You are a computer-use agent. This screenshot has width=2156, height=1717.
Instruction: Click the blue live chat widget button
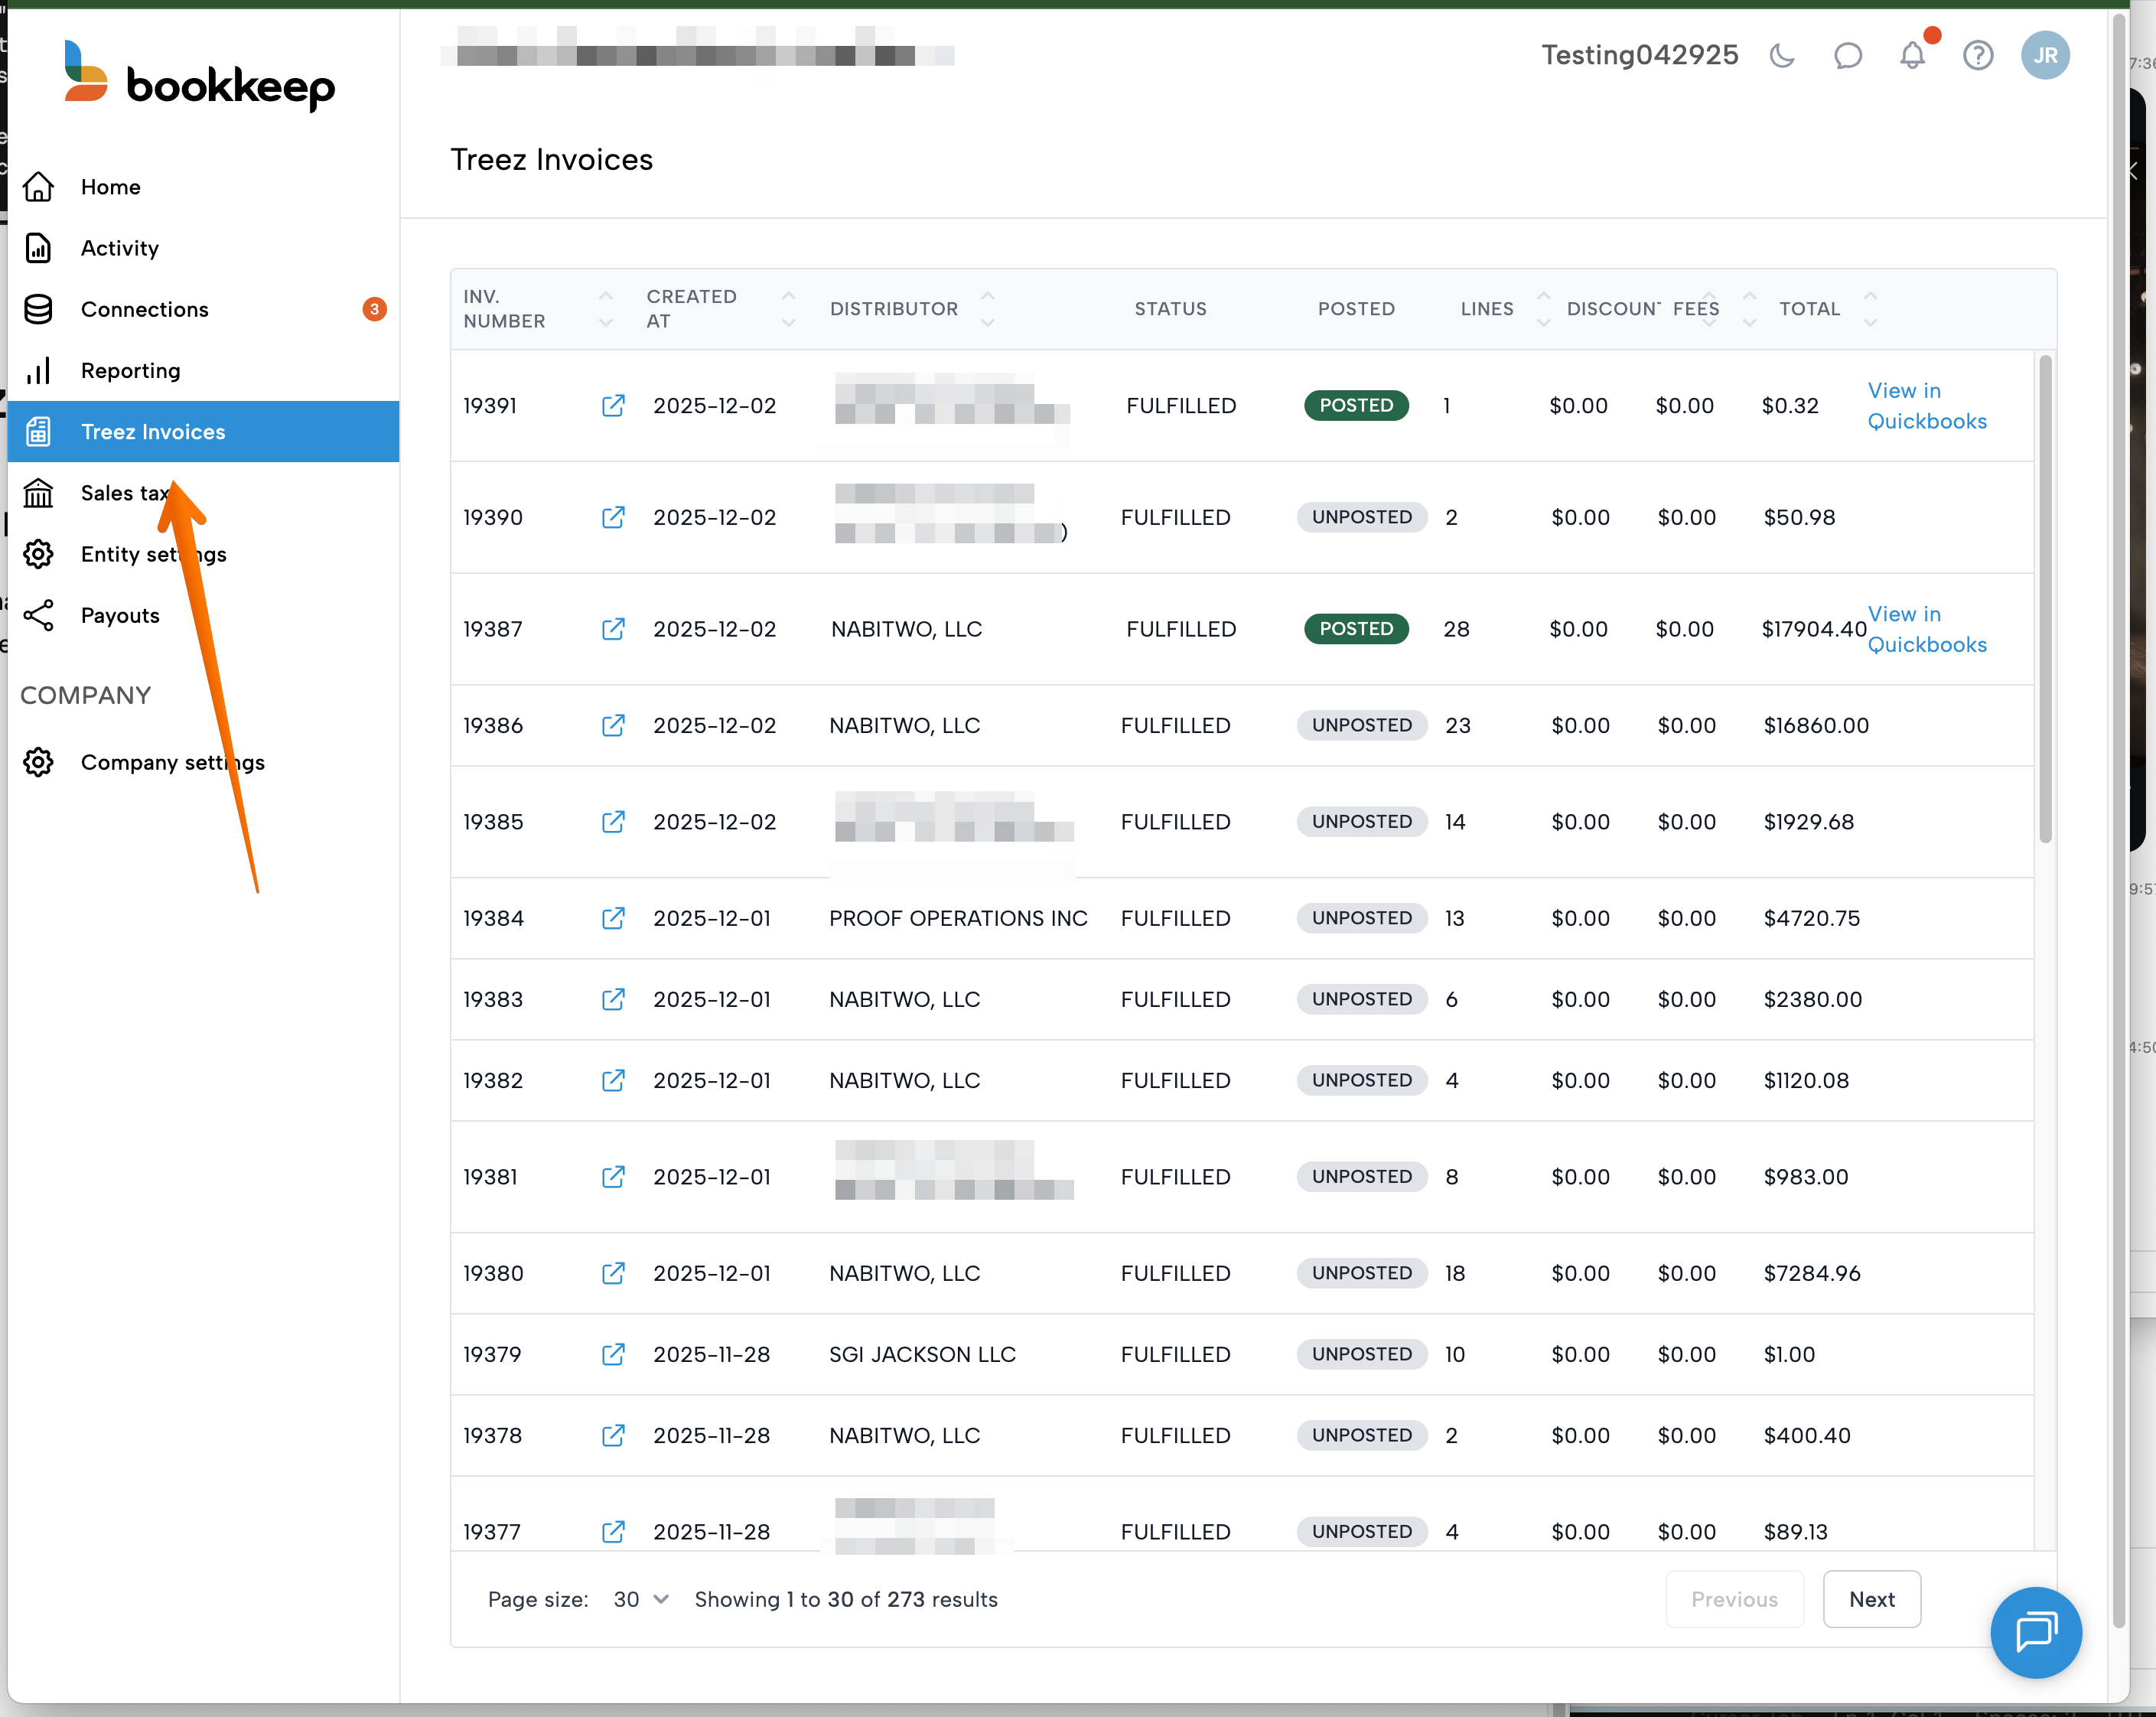[x=2035, y=1632]
